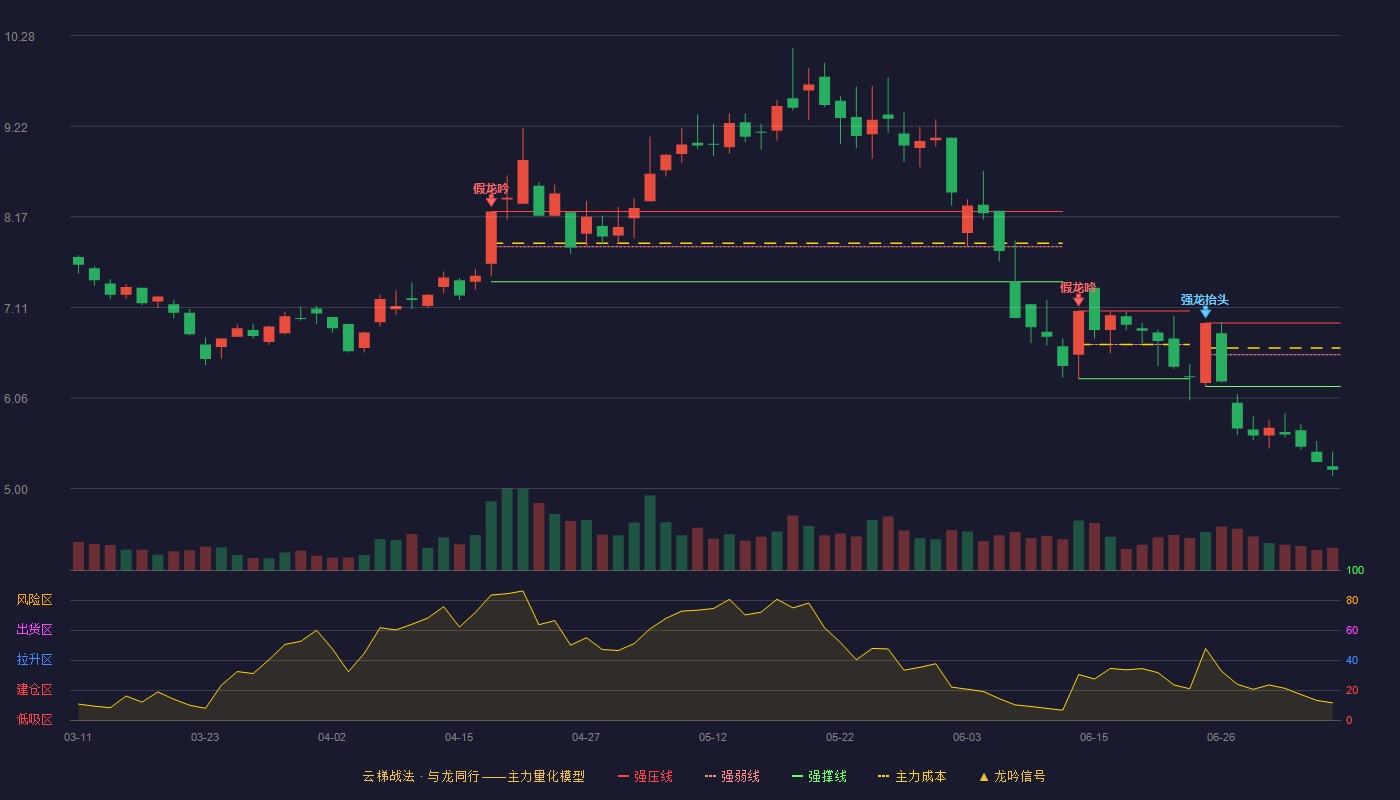Click the red 强压线 legend line icon
The height and width of the screenshot is (800, 1400).
[624, 776]
